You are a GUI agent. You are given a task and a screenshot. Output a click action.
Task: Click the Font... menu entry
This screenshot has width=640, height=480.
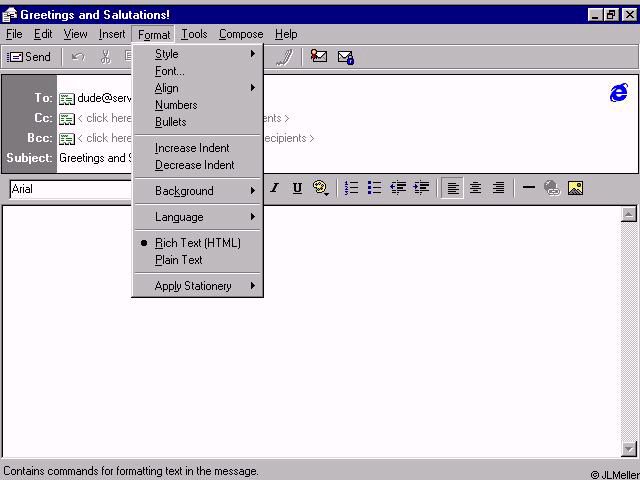170,71
